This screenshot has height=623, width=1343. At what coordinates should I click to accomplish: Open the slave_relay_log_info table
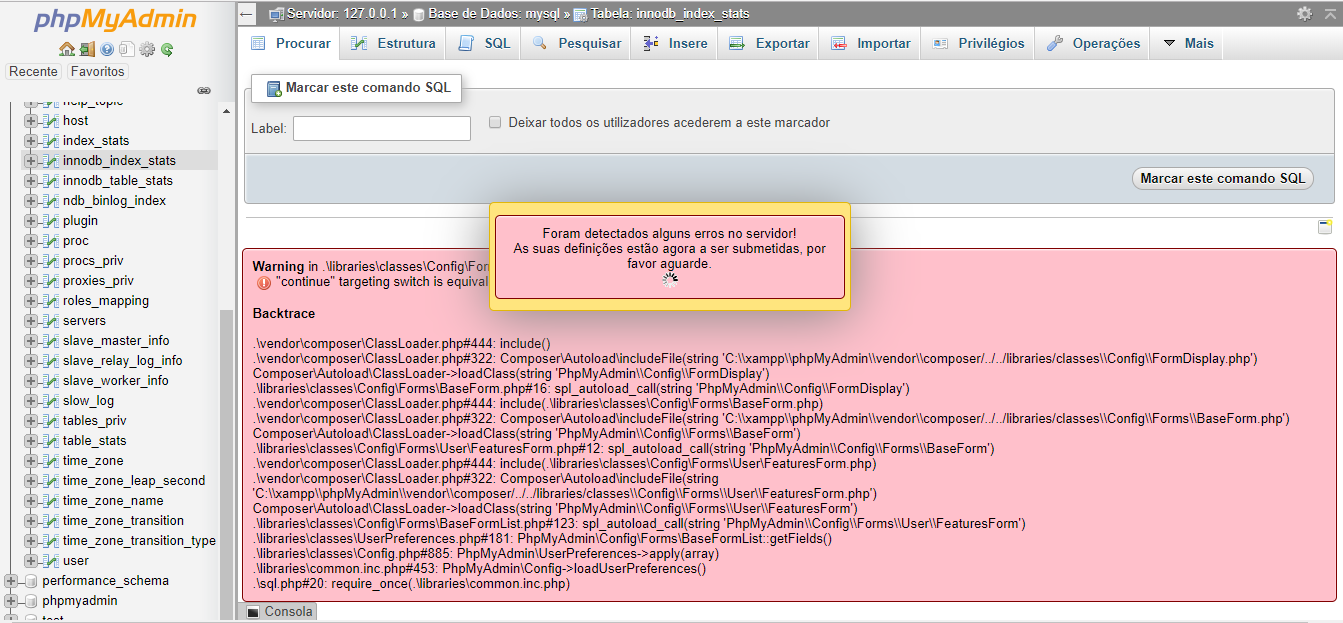coord(122,360)
